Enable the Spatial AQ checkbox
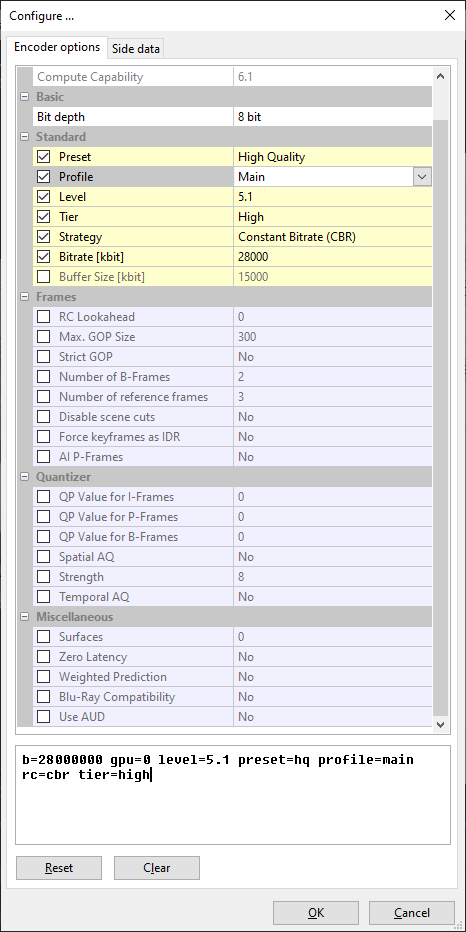This screenshot has height=932, width=466. pos(43,557)
